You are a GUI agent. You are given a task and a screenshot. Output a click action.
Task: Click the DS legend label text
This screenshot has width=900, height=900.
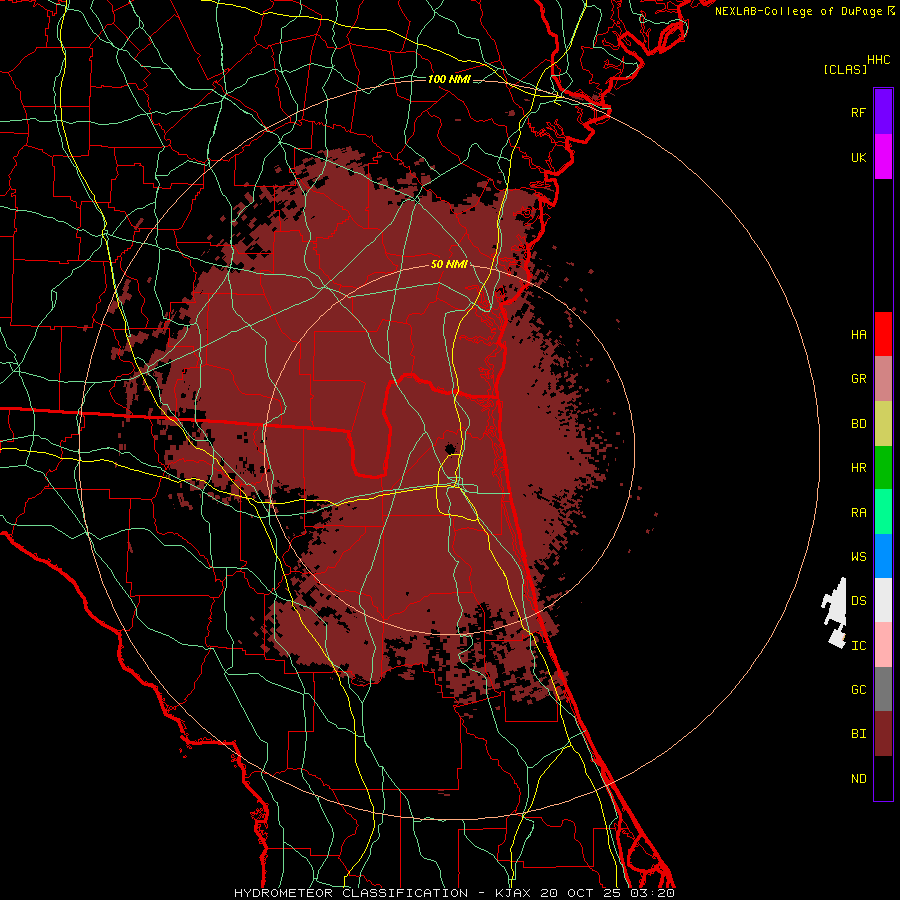[858, 600]
